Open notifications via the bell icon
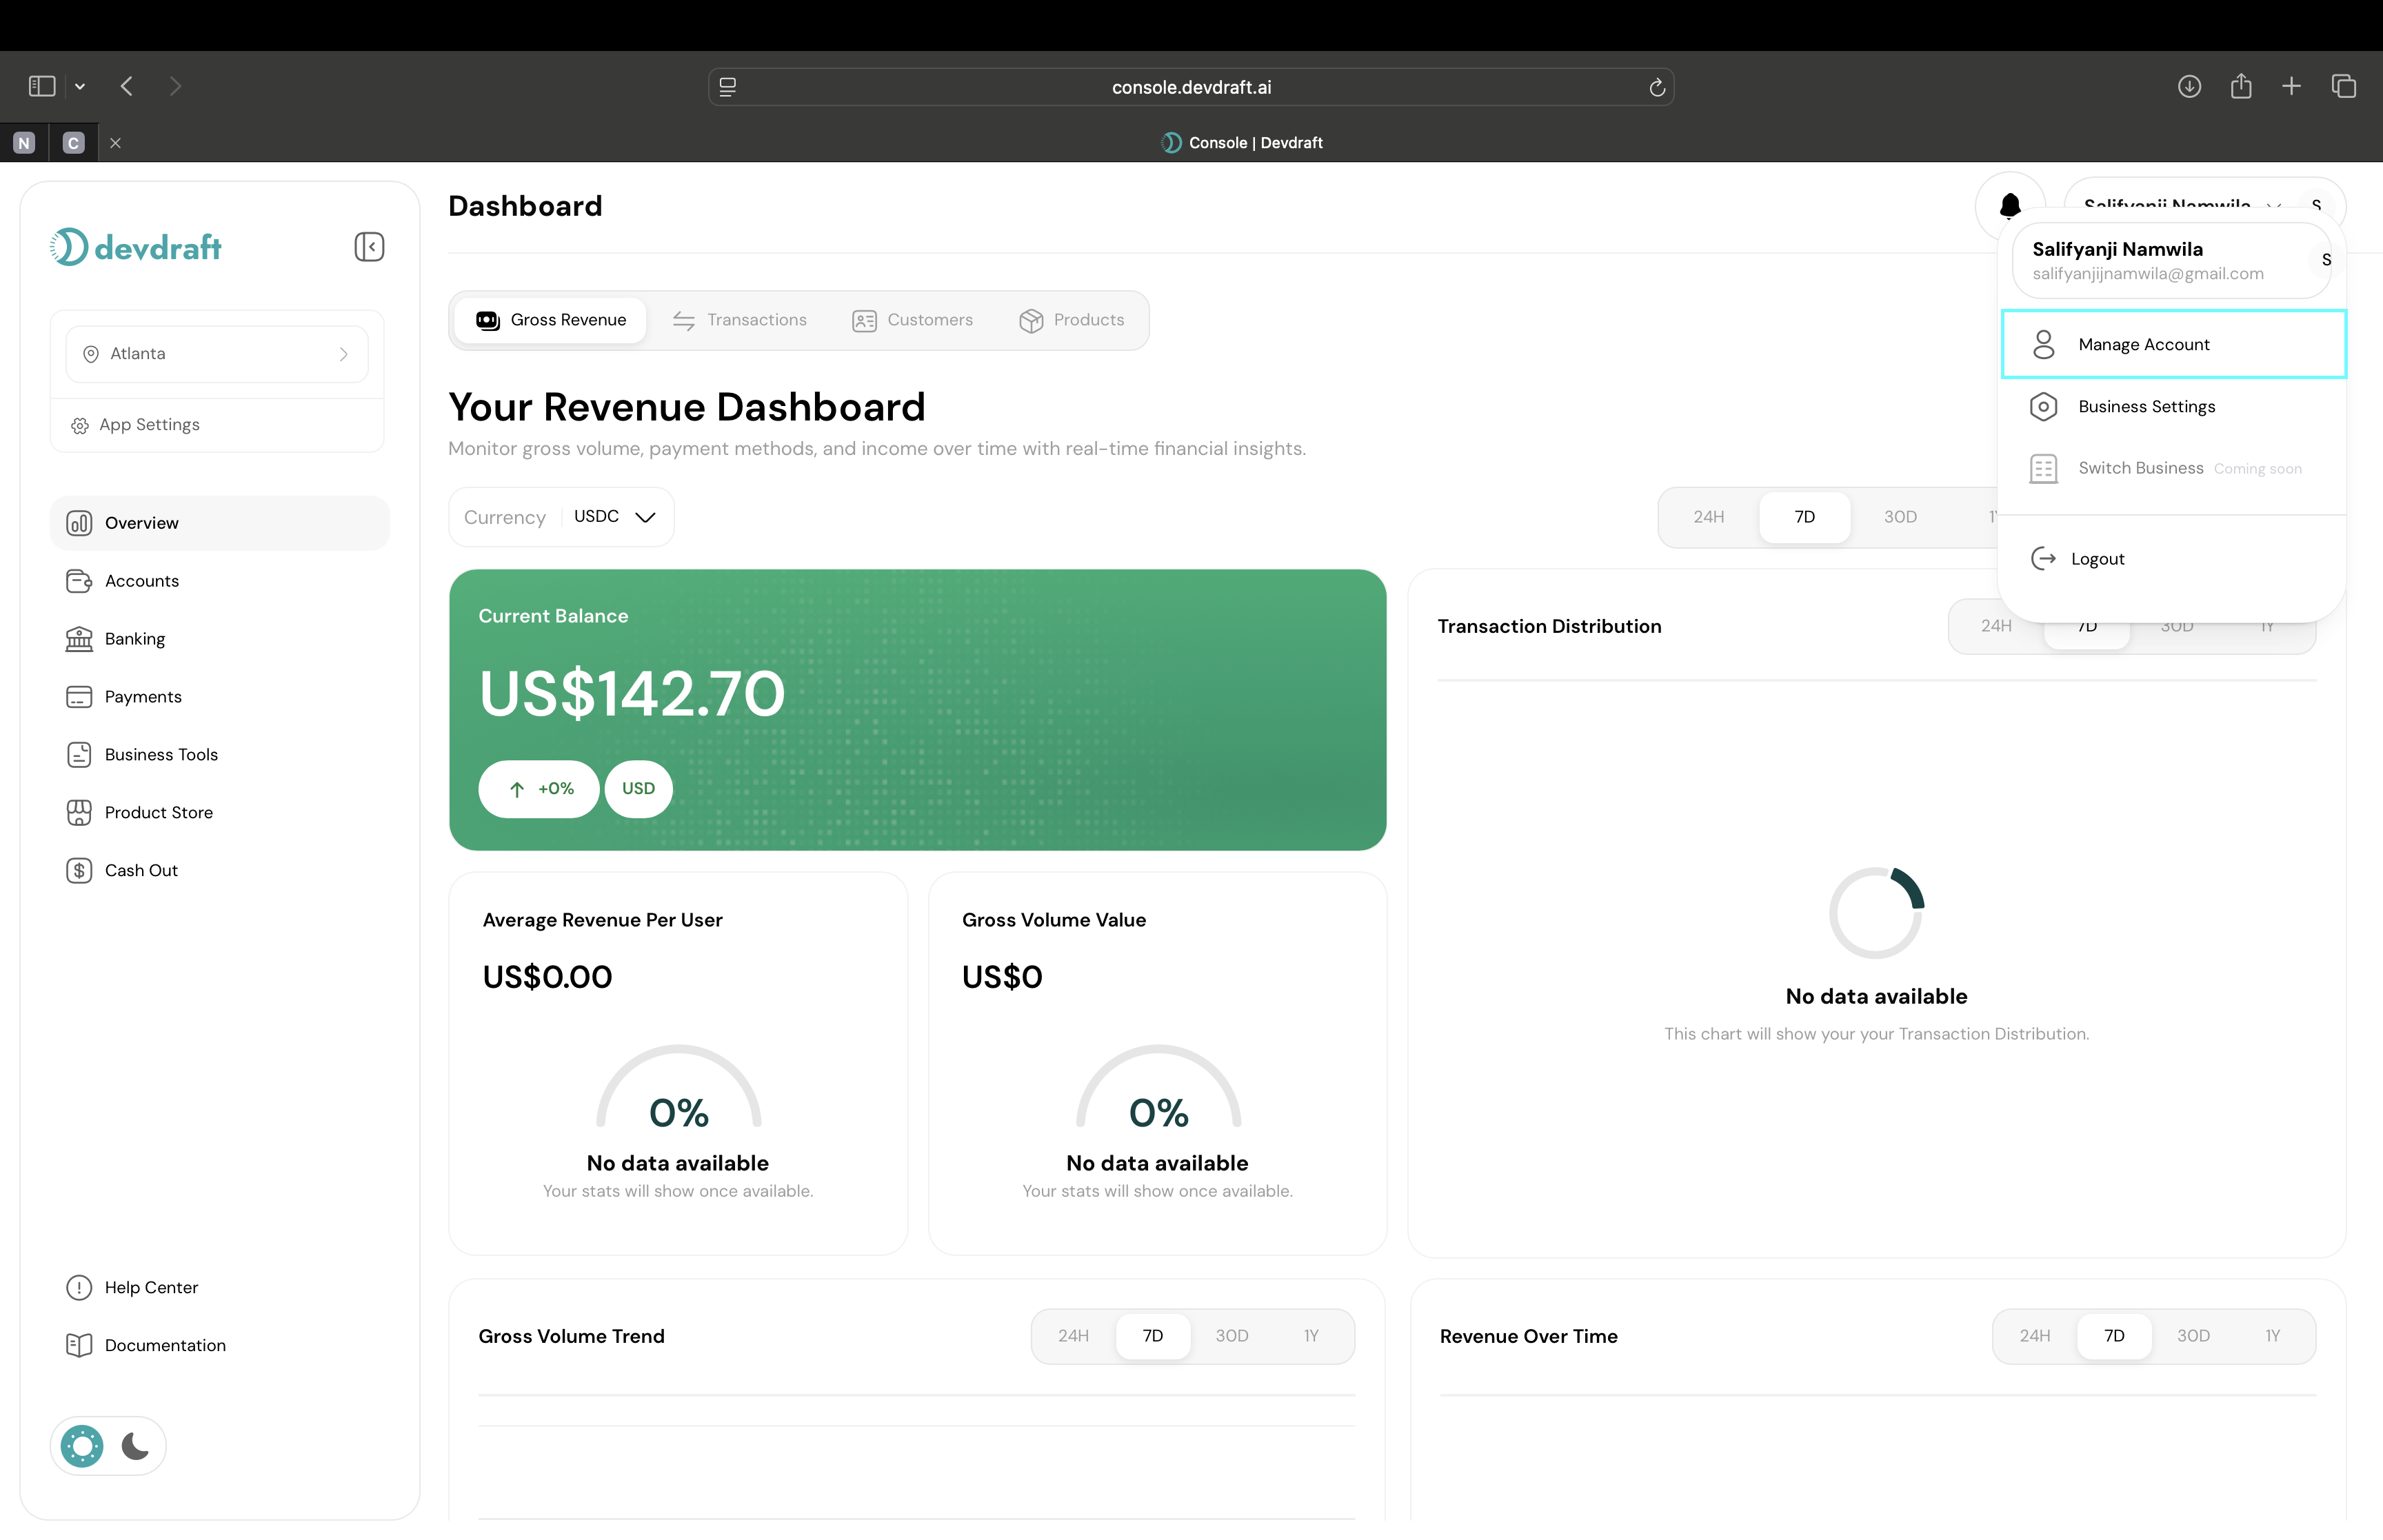Image resolution: width=2383 pixels, height=1540 pixels. (2009, 207)
